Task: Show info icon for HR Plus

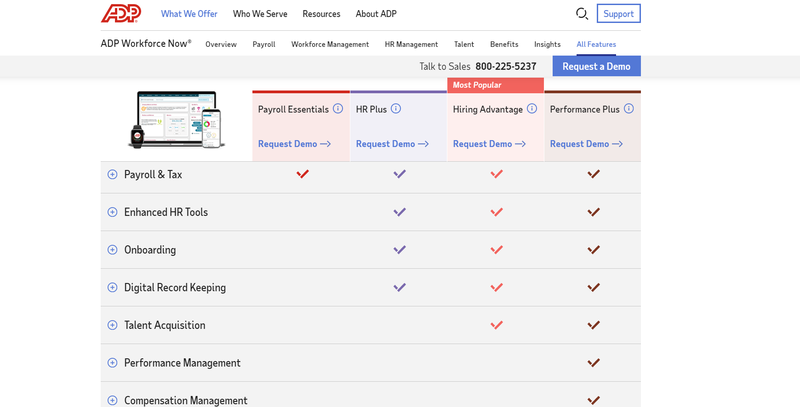Action: 396,108
